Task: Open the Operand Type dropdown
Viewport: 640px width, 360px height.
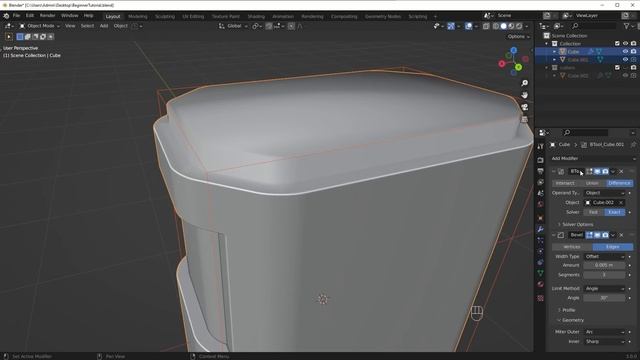Action: (x=604, y=193)
